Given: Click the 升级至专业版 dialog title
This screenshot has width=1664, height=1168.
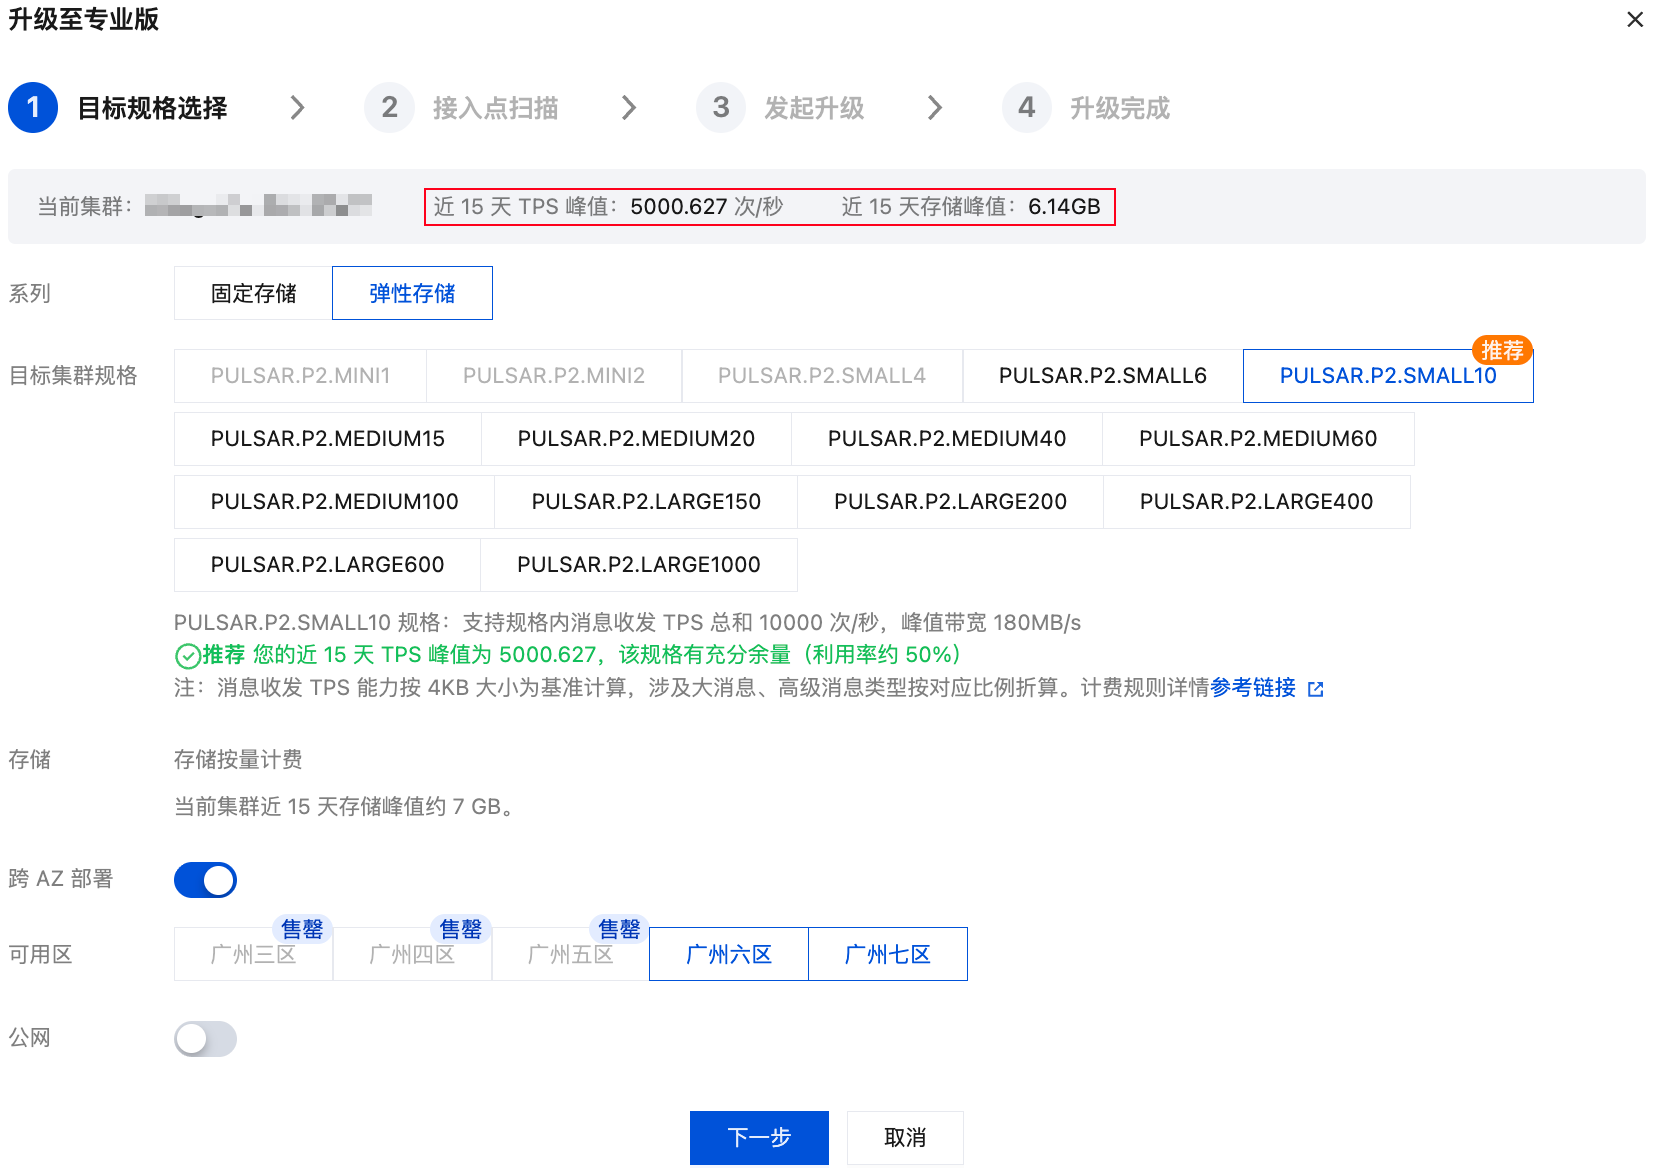Looking at the screenshot, I should coord(84,20).
